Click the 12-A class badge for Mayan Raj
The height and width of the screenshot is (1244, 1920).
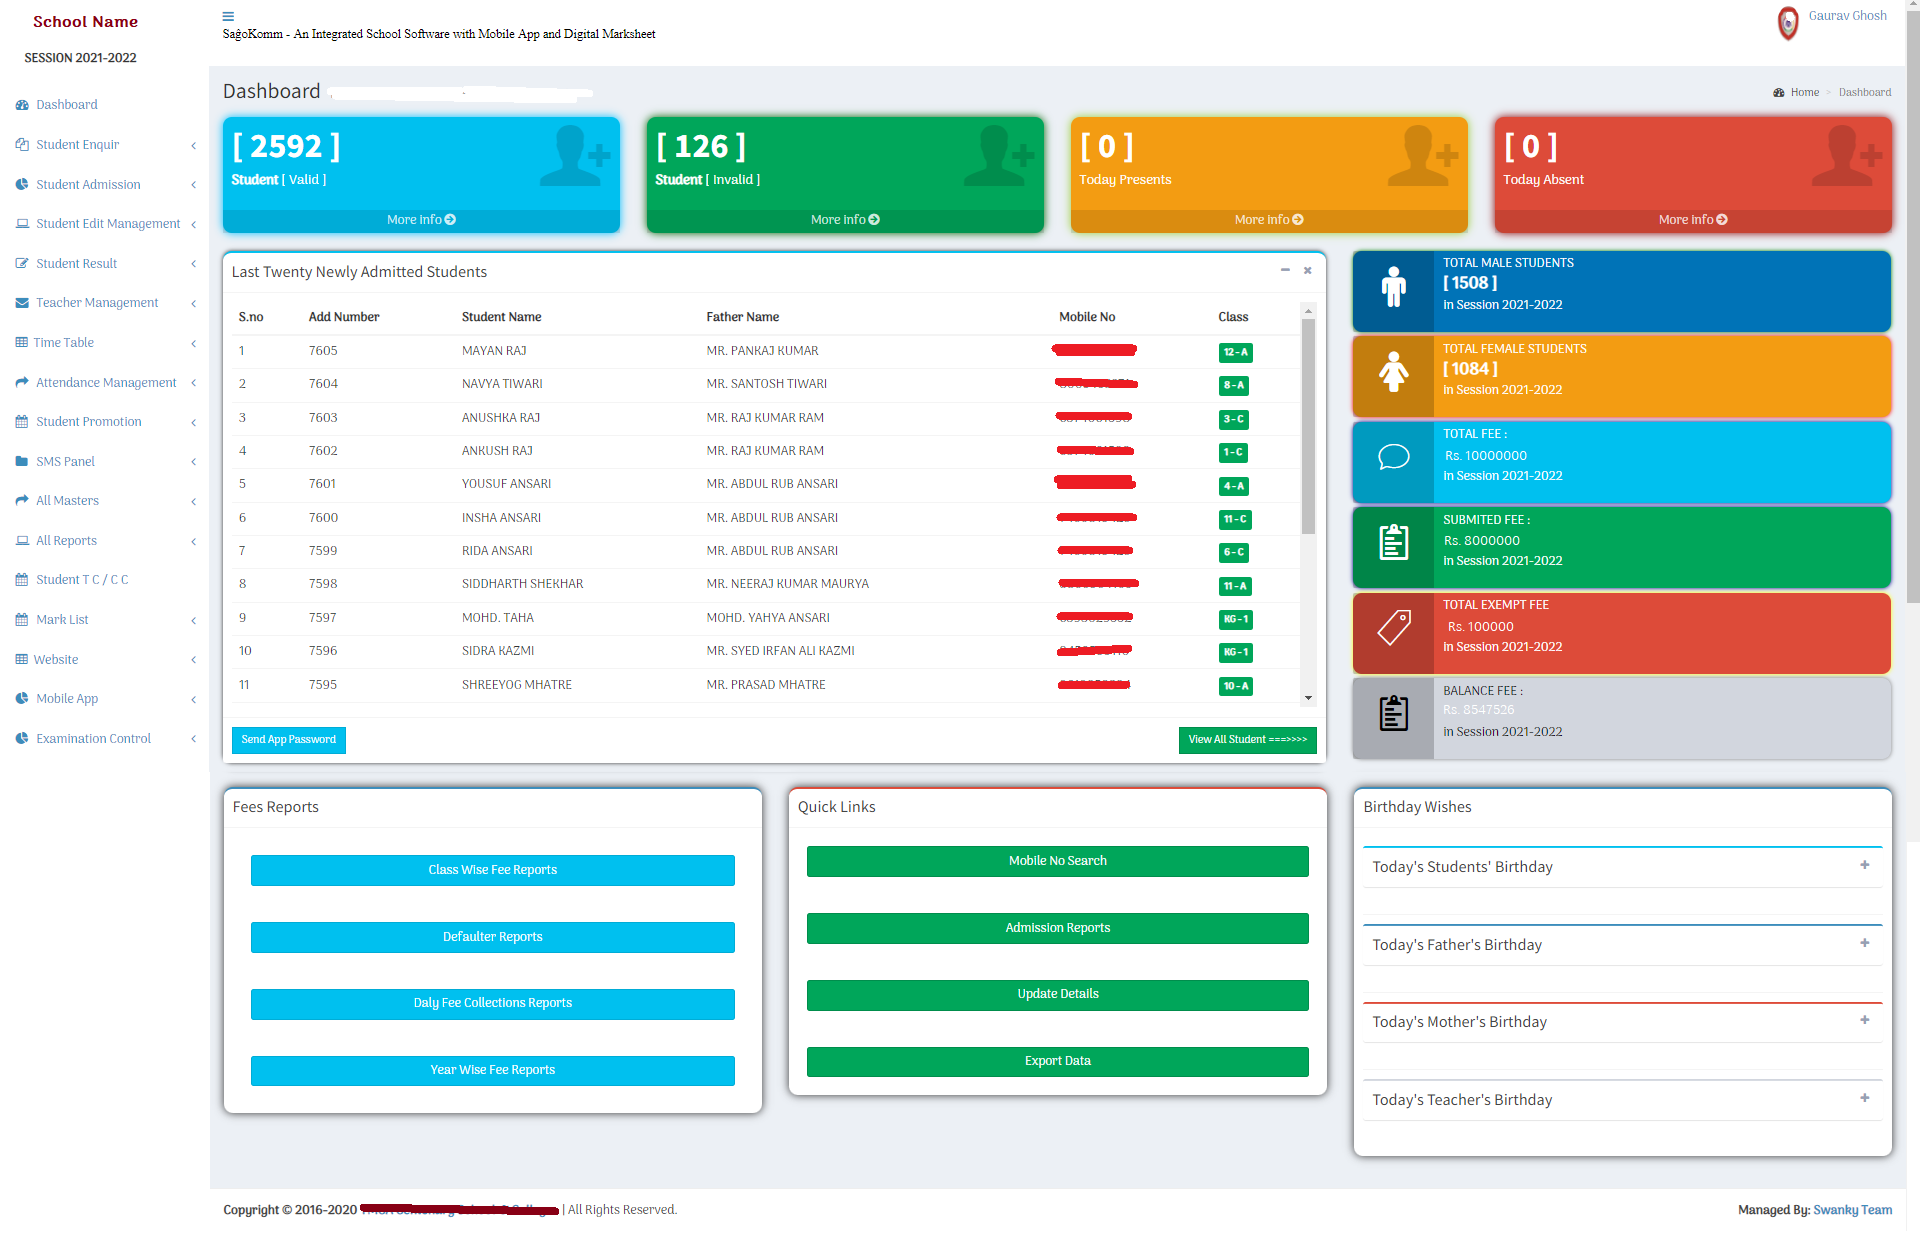[1236, 352]
